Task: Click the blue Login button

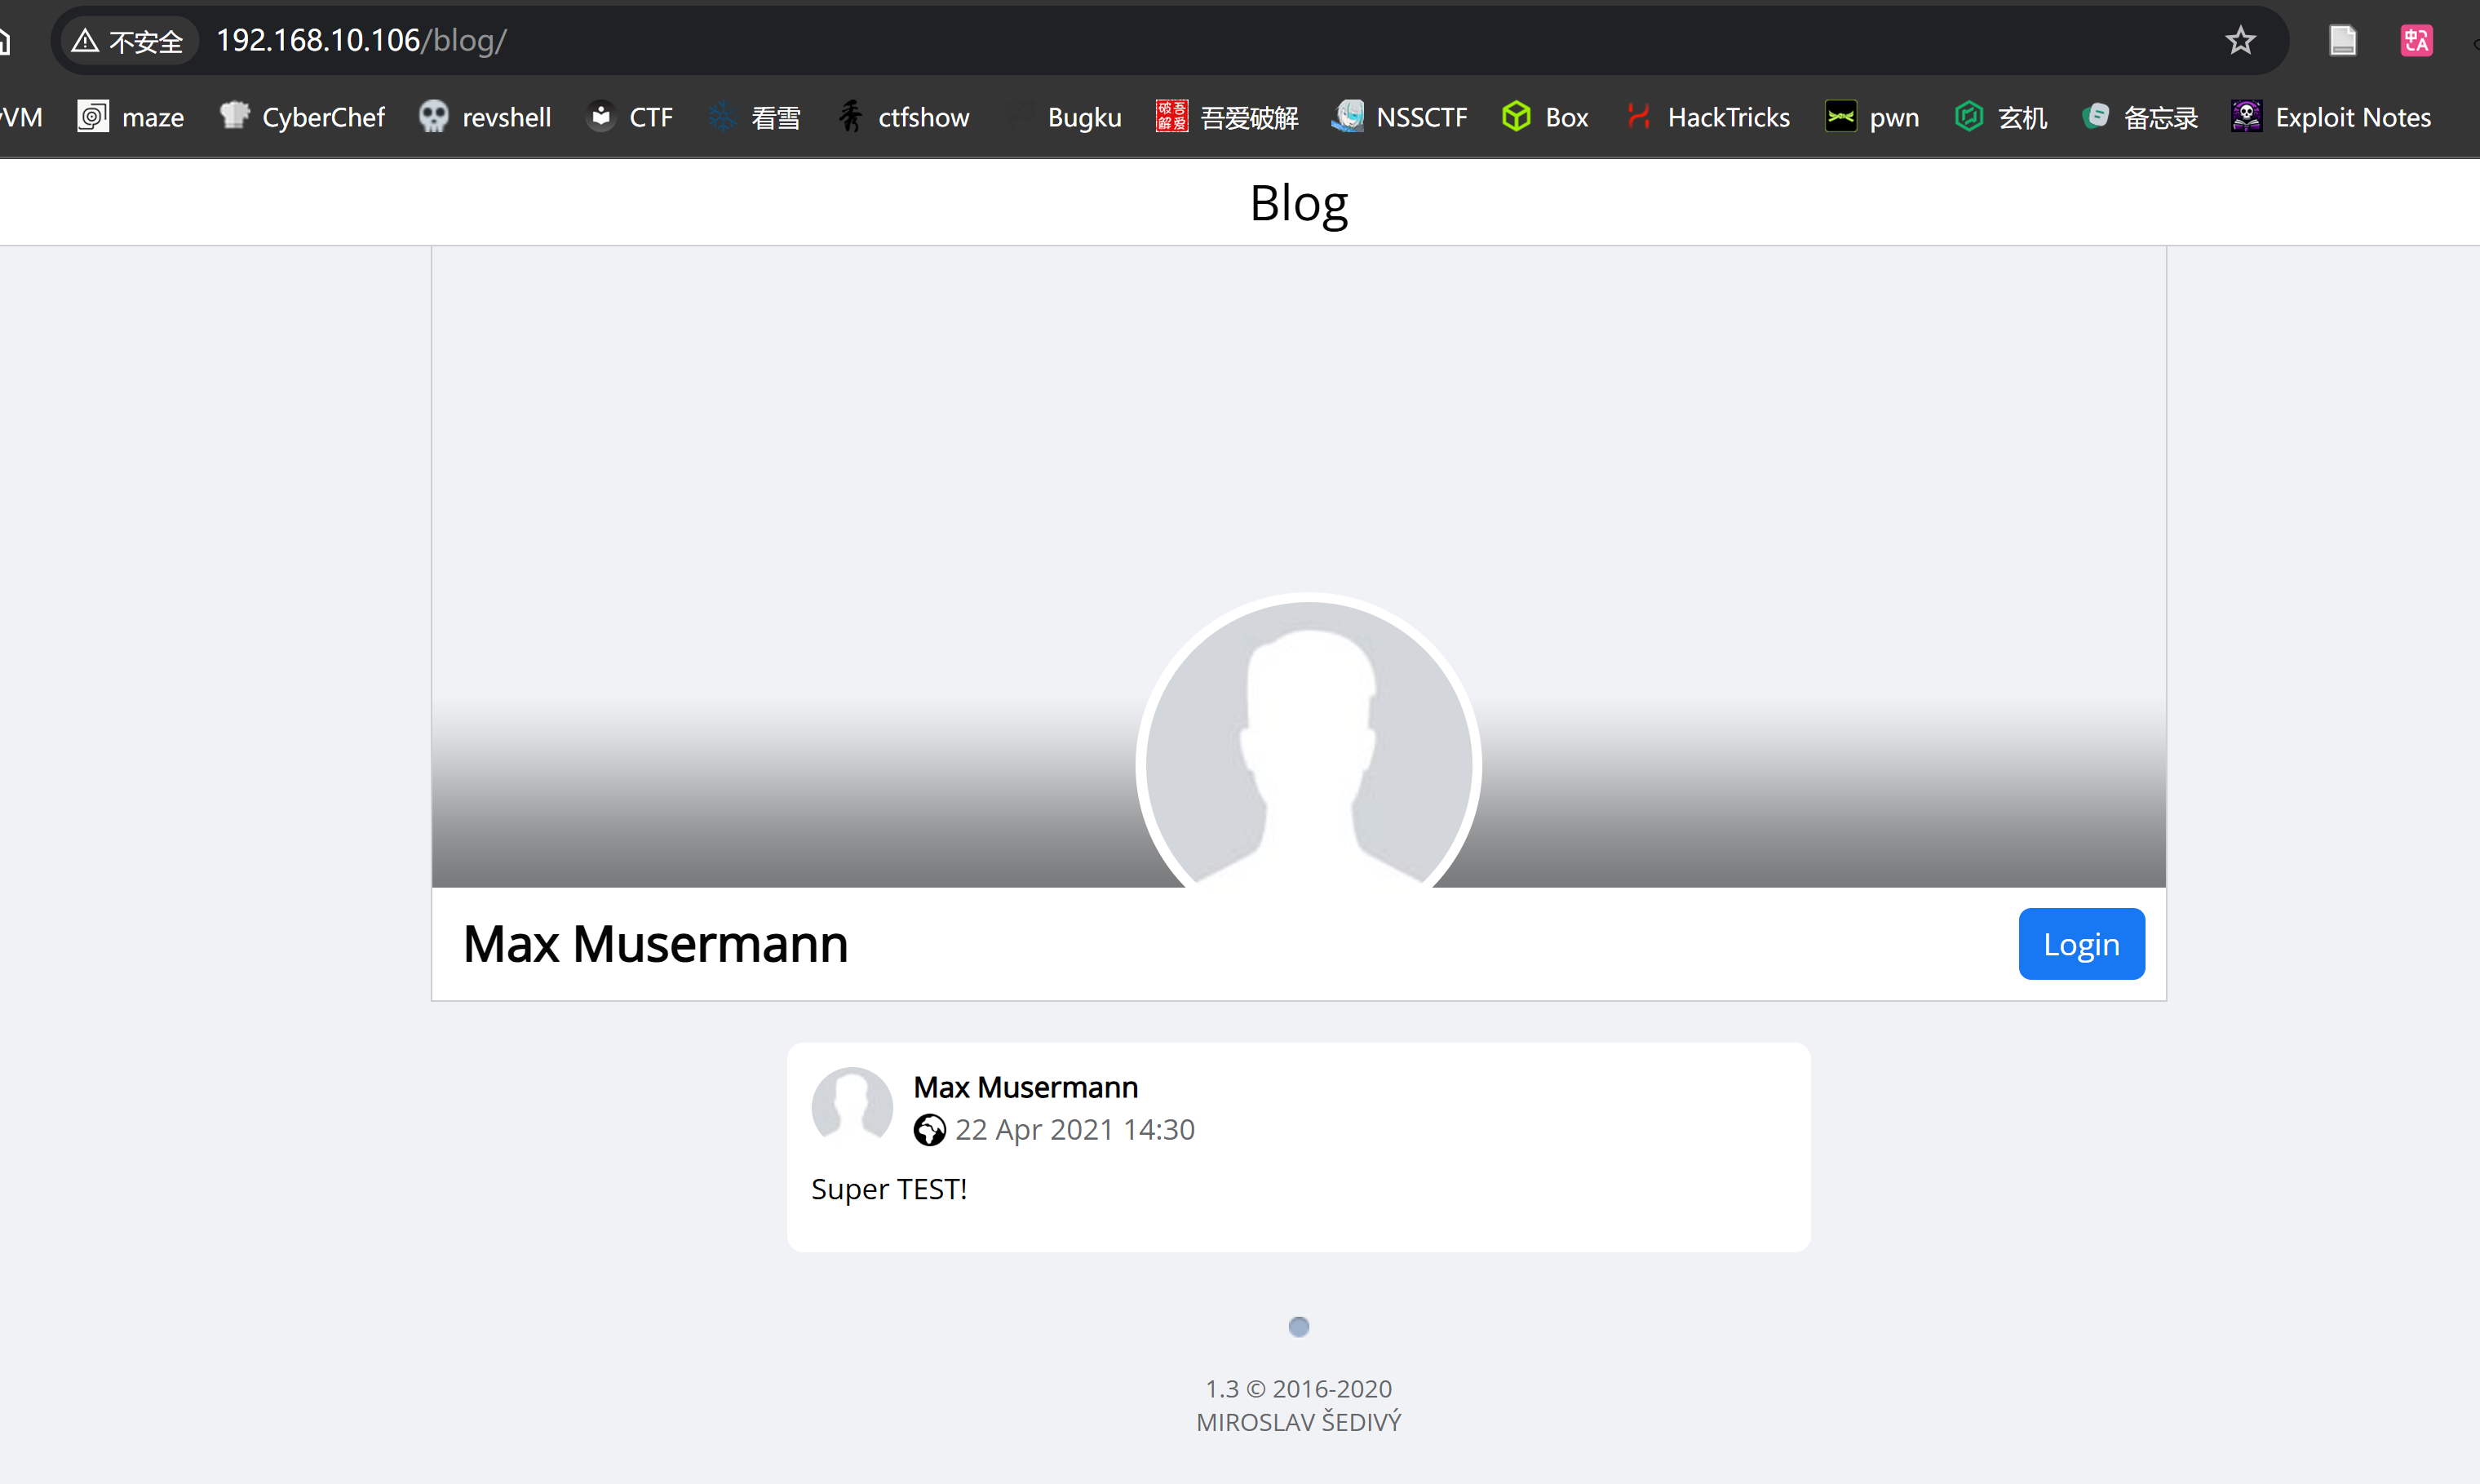Action: coord(2081,943)
